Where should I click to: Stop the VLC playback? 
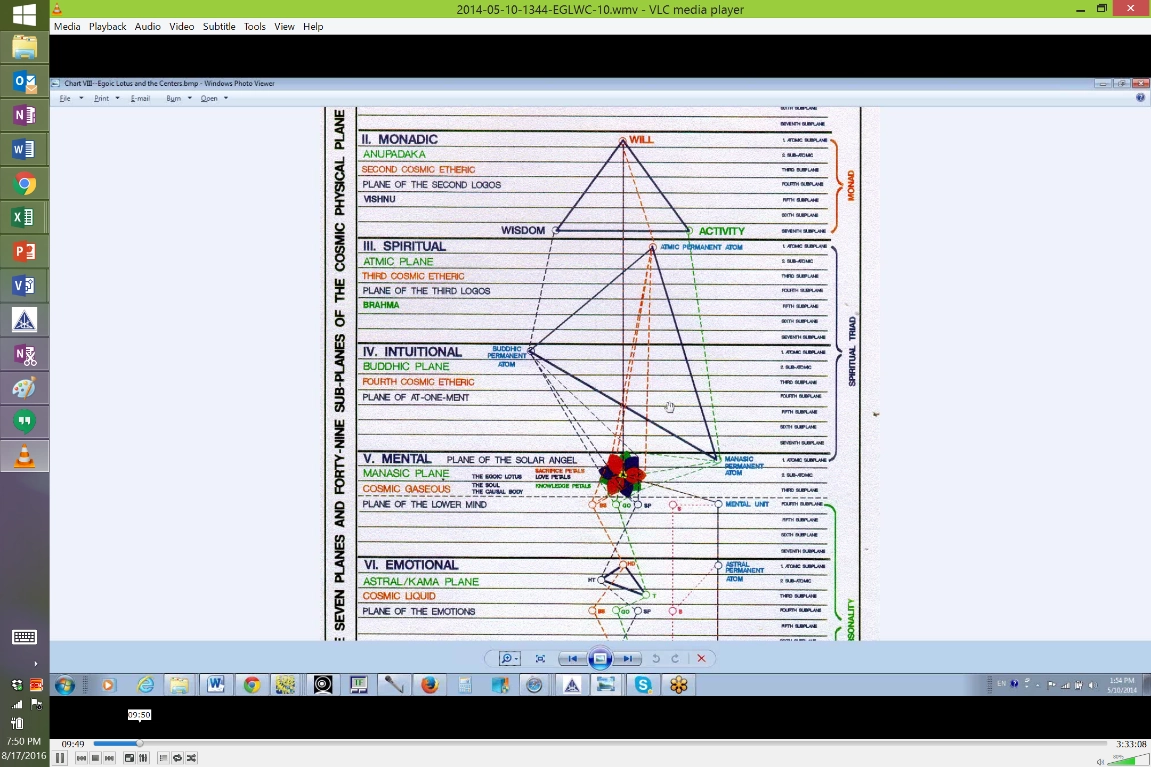click(x=95, y=757)
